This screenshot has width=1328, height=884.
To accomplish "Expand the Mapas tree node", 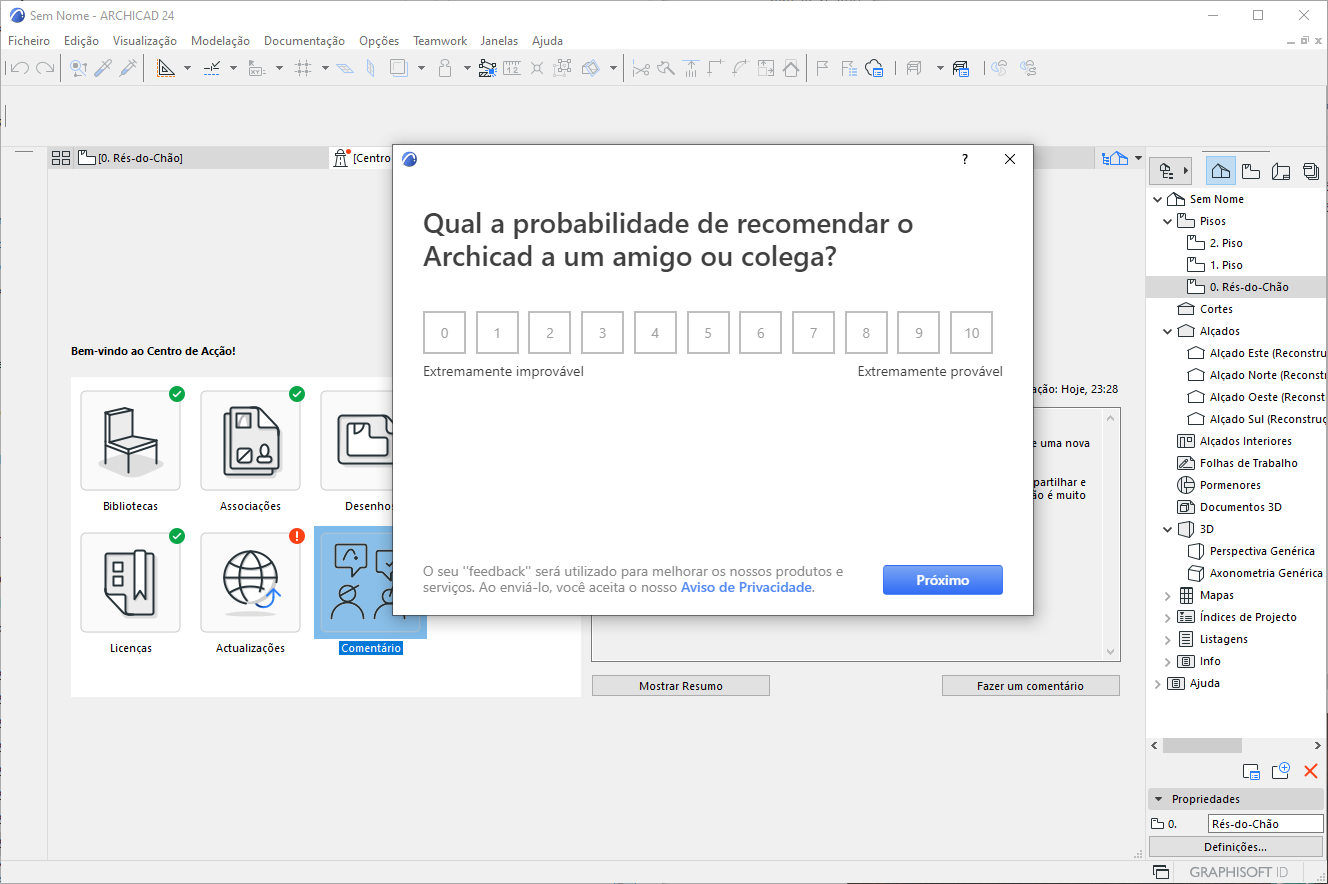I will pos(1168,595).
